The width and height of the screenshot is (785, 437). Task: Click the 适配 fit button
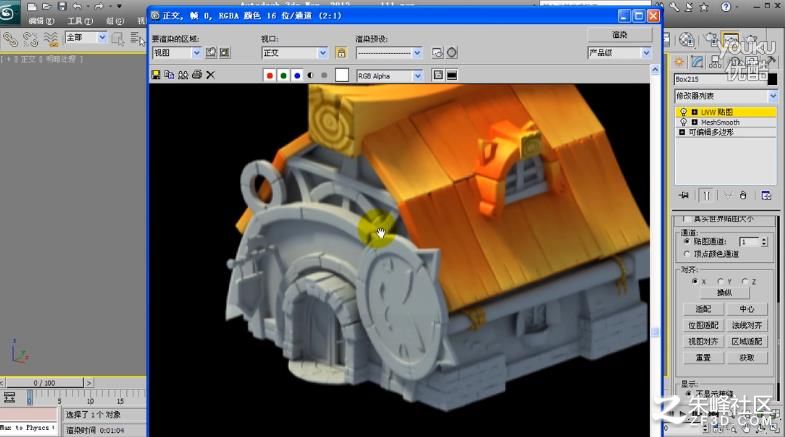[703, 309]
